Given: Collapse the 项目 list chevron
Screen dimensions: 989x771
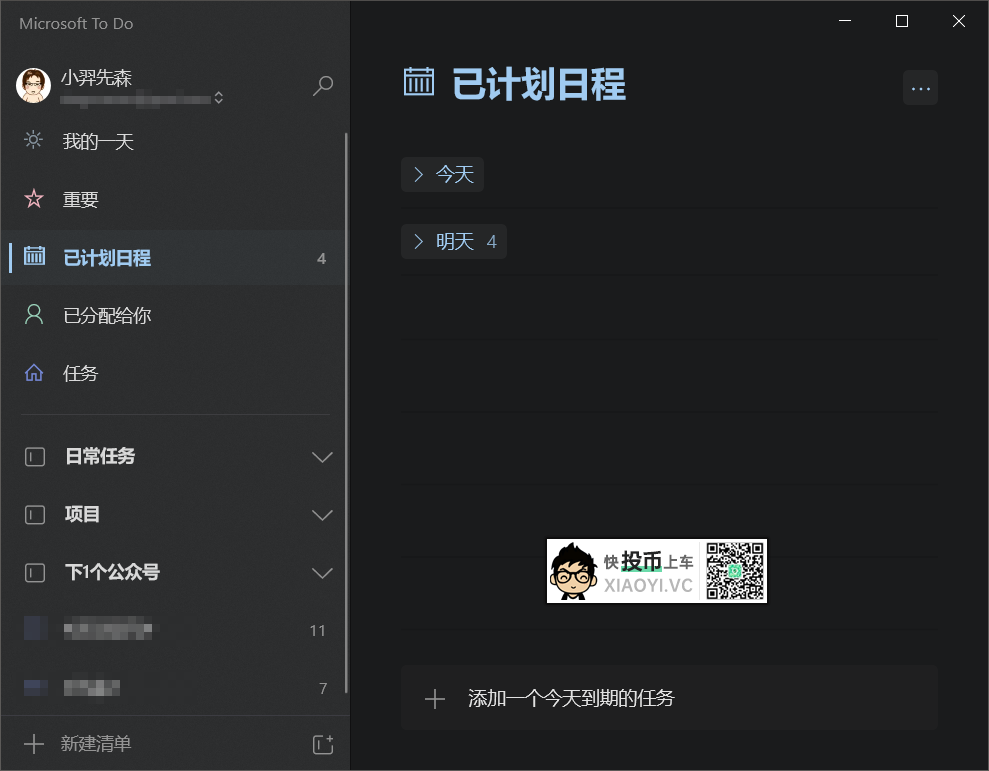Looking at the screenshot, I should pos(322,515).
